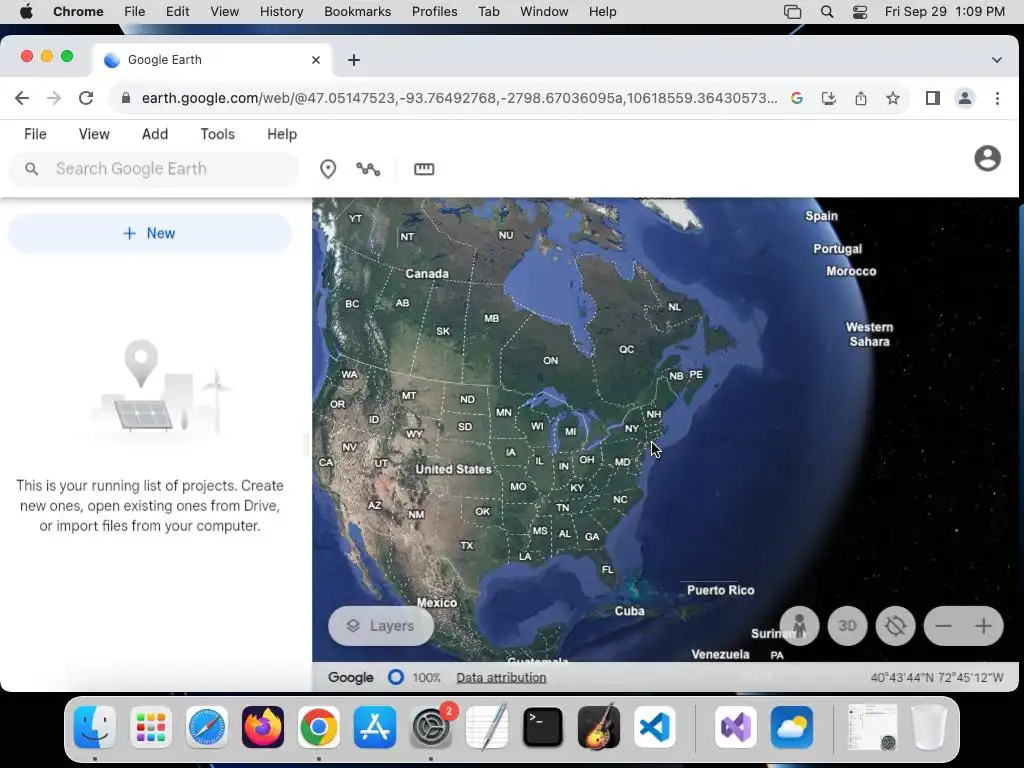The image size is (1024, 768).
Task: Open Visual Studio Code from the Dock
Action: (x=655, y=727)
